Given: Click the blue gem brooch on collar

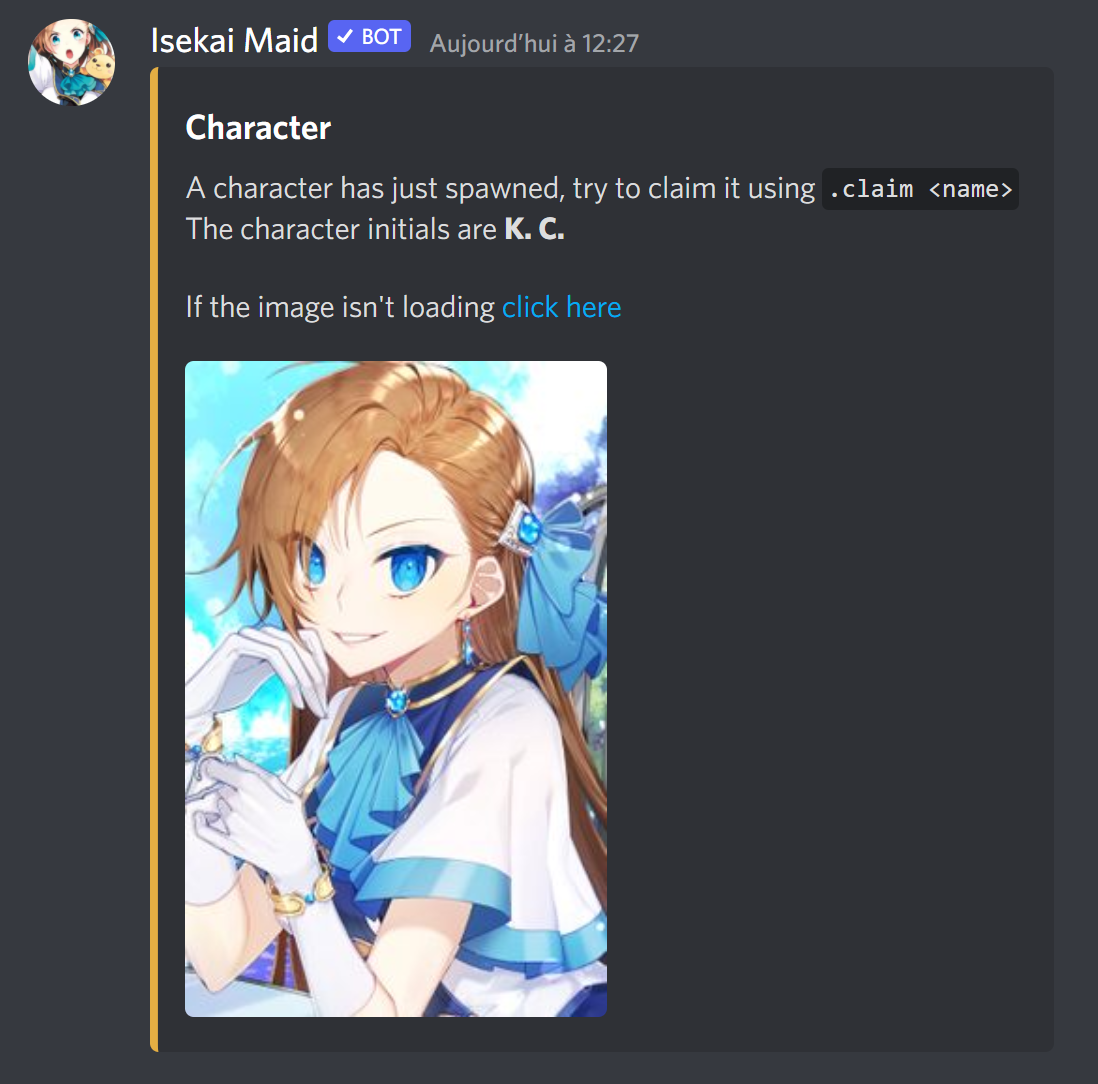Looking at the screenshot, I should click(x=397, y=700).
